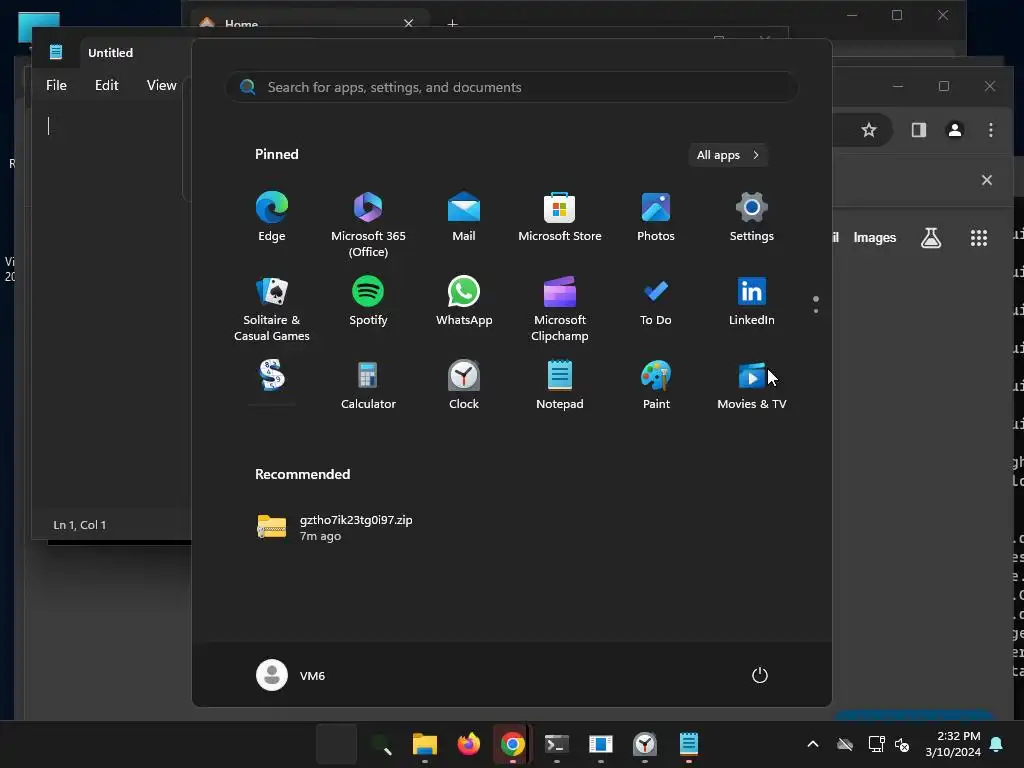Launch the Paint app

[656, 385]
